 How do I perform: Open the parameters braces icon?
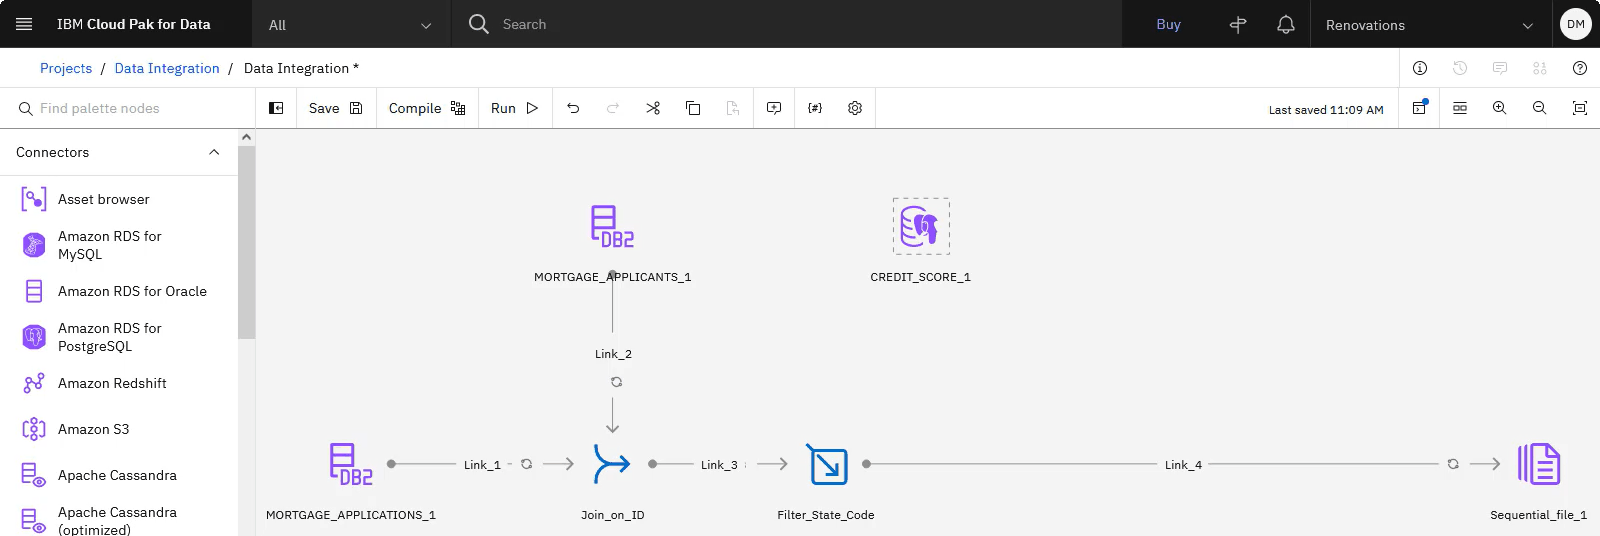815,108
